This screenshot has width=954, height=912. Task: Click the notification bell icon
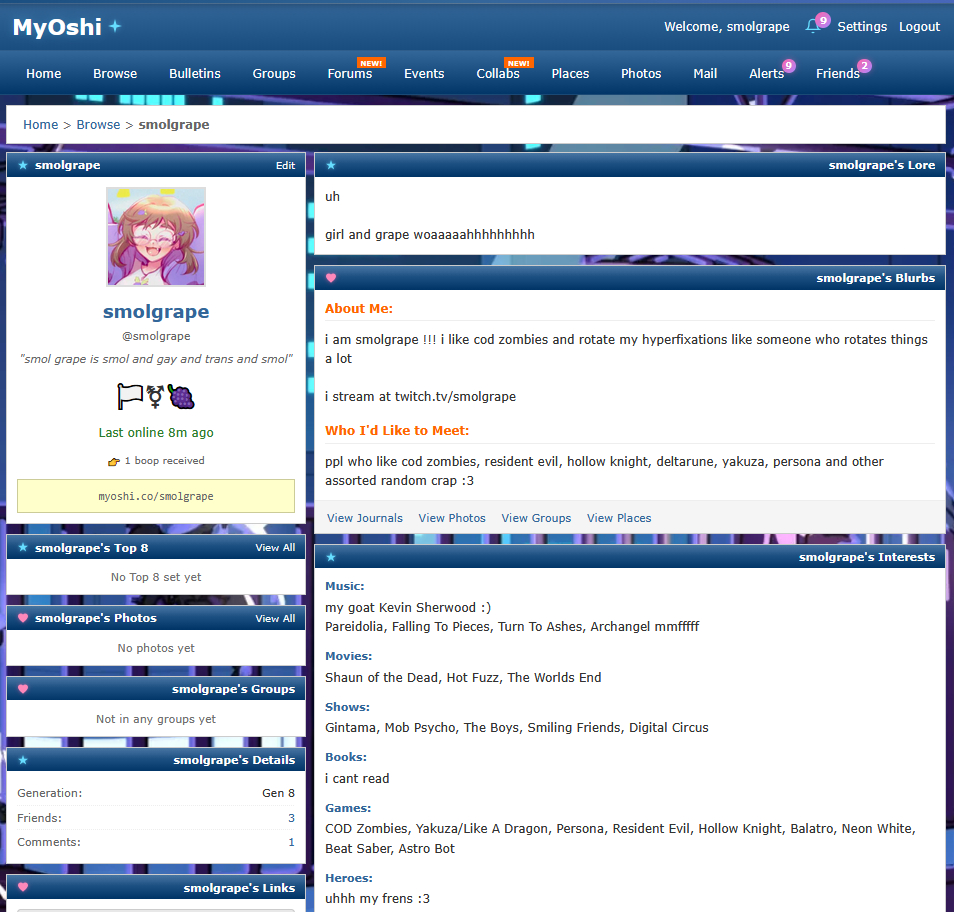pos(813,26)
